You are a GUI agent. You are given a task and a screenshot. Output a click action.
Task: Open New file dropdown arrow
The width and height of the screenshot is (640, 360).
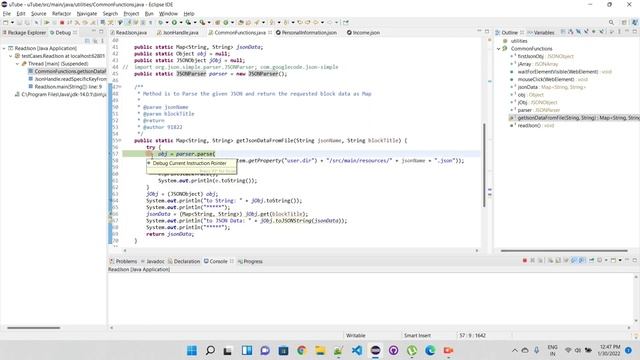(x=13, y=22)
